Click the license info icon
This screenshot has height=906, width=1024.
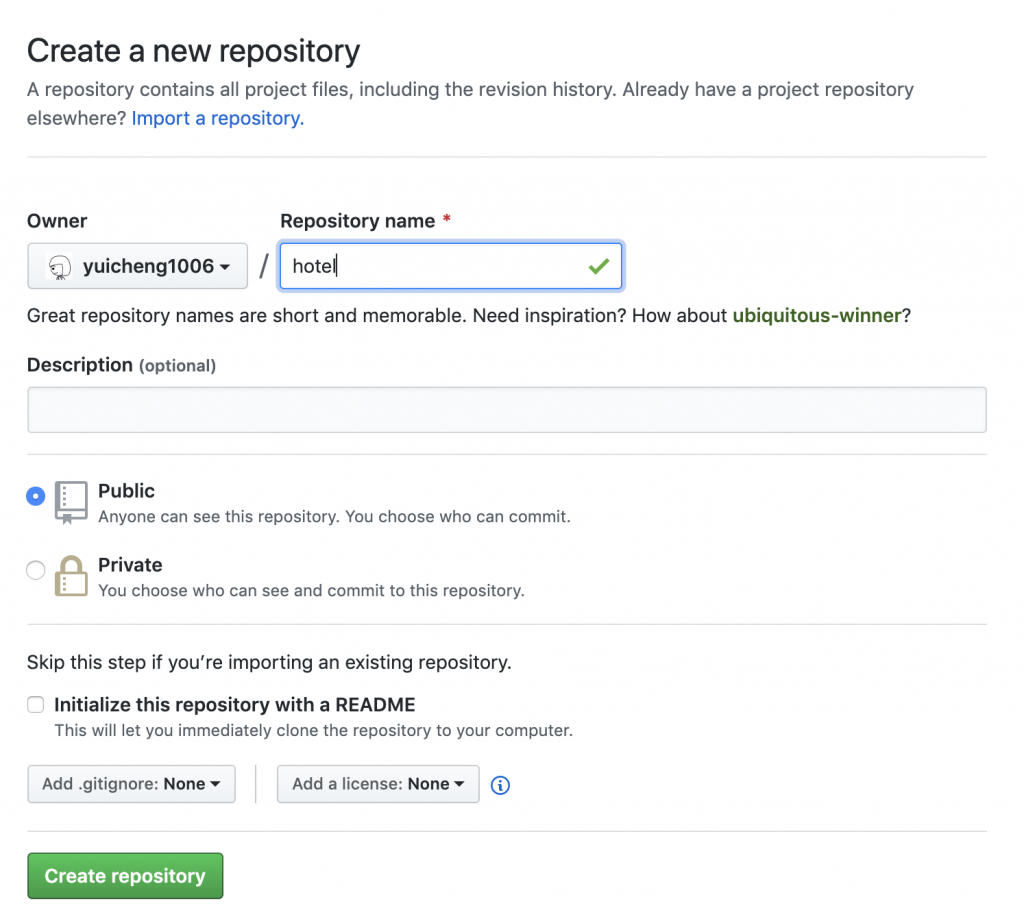coord(501,785)
